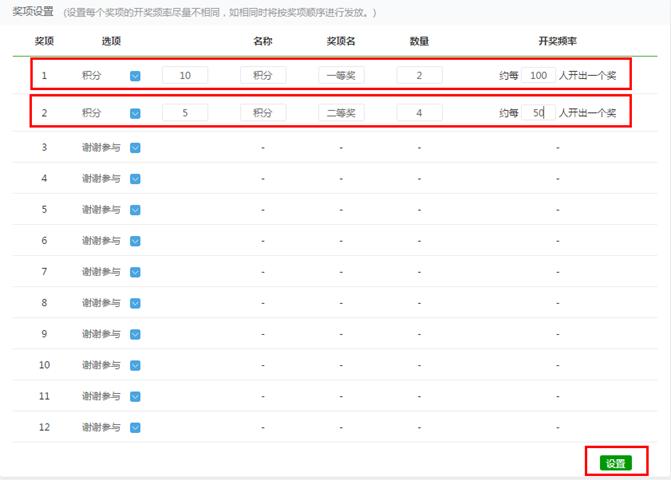Edit the 一等奖 prize name field
671x480 pixels.
(x=341, y=76)
